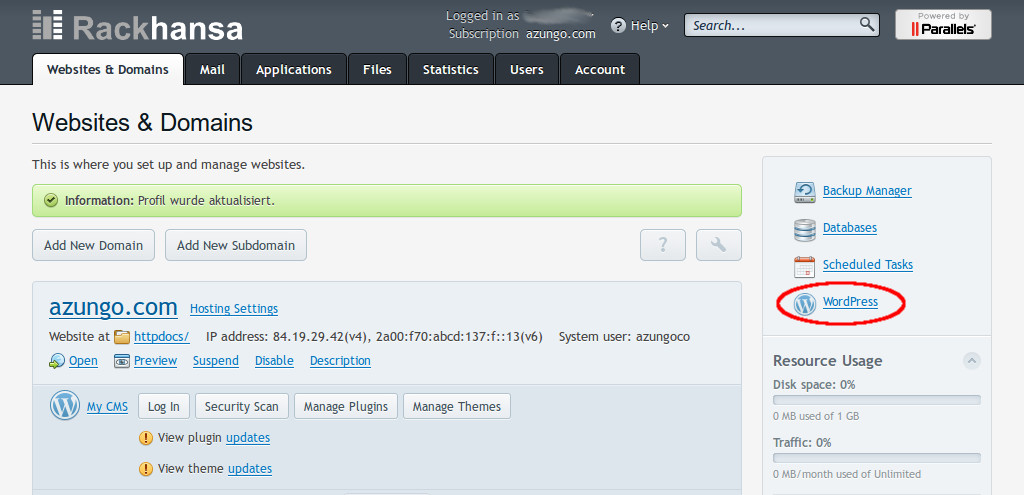Viewport: 1024px width, 495px height.
Task: Click the WordPress icon in sidebar
Action: pos(805,303)
